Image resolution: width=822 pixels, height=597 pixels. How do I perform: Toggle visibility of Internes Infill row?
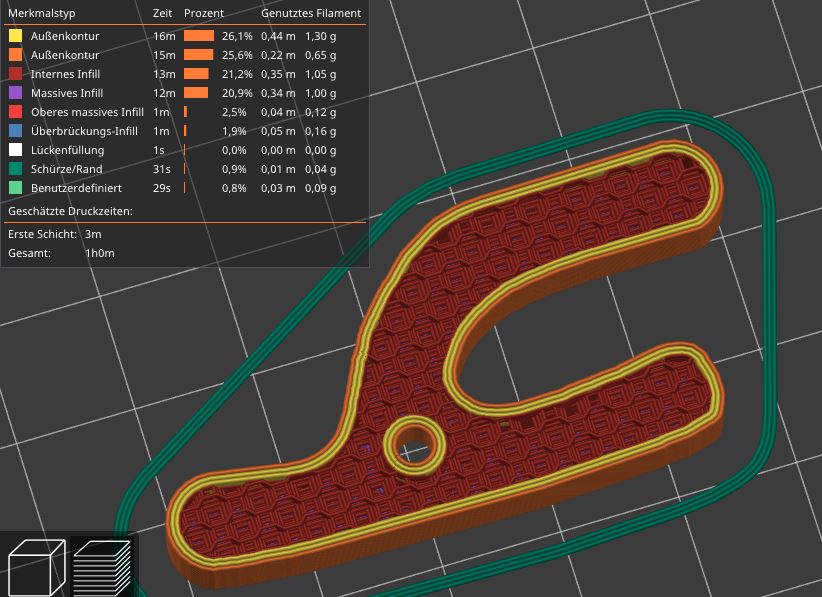(x=186, y=74)
